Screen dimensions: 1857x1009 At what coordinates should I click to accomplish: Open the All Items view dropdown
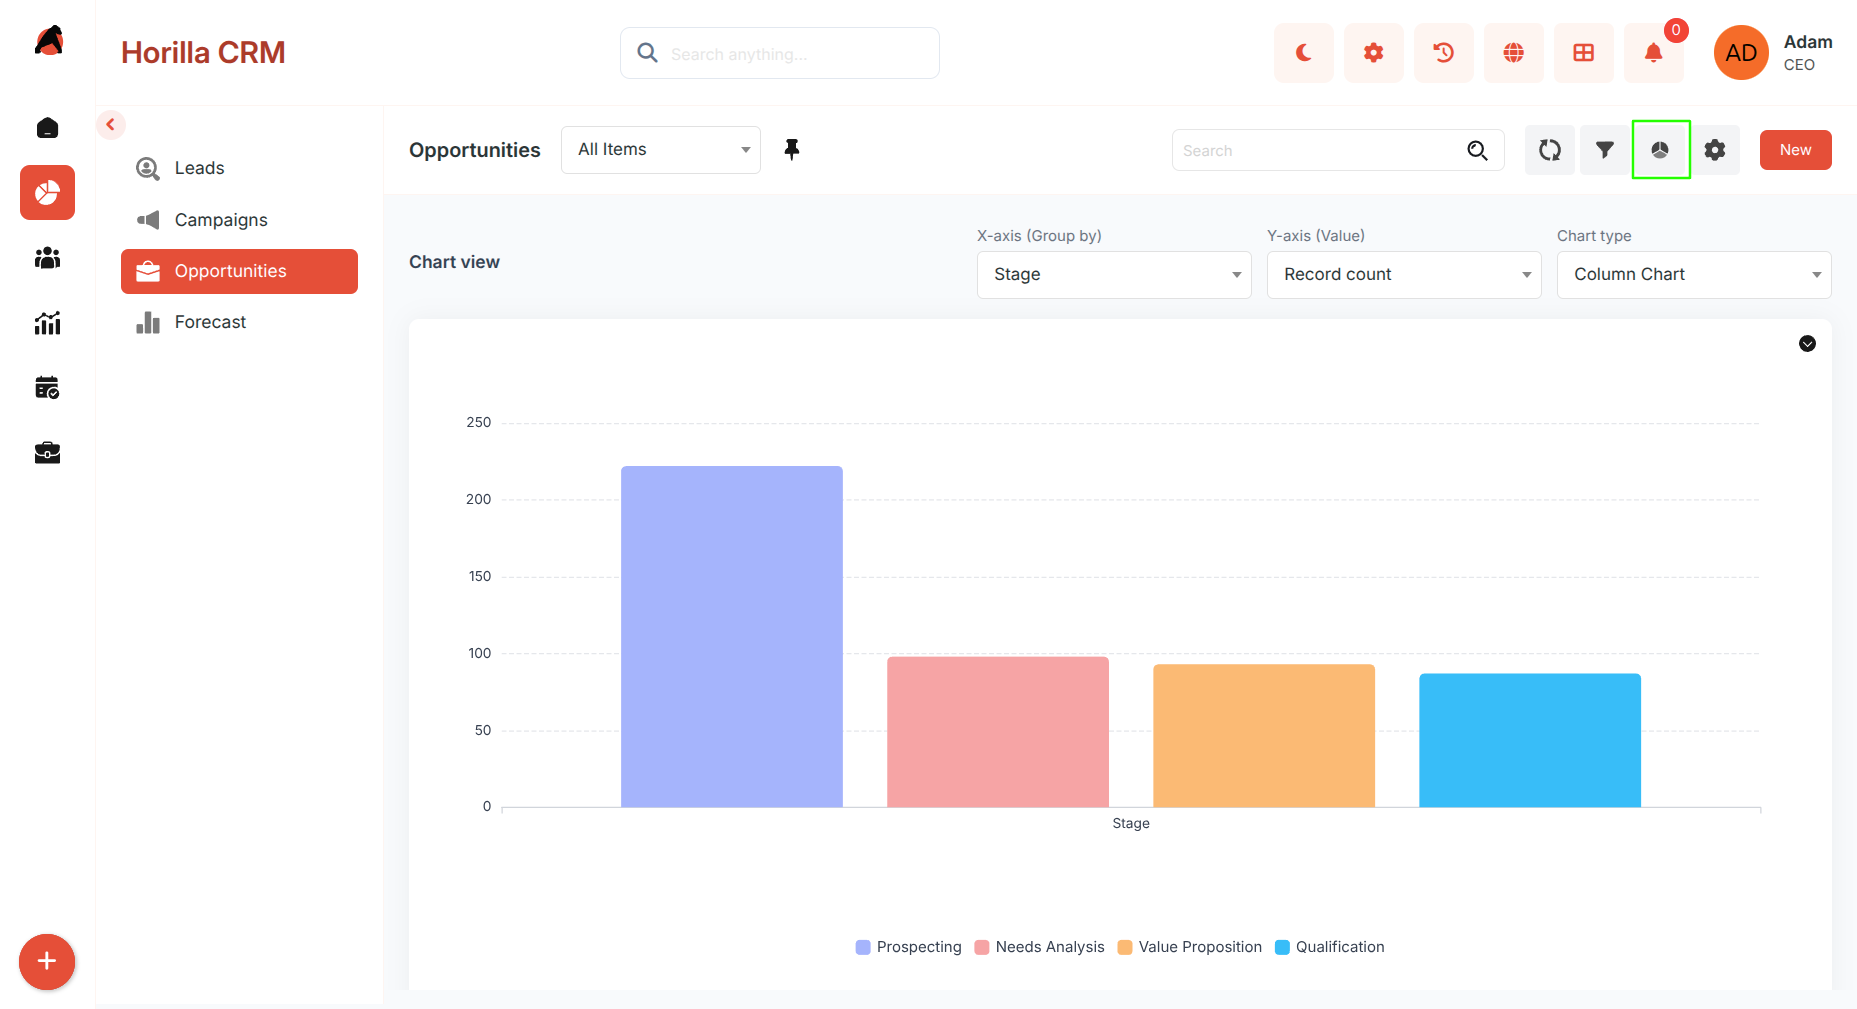(x=661, y=150)
